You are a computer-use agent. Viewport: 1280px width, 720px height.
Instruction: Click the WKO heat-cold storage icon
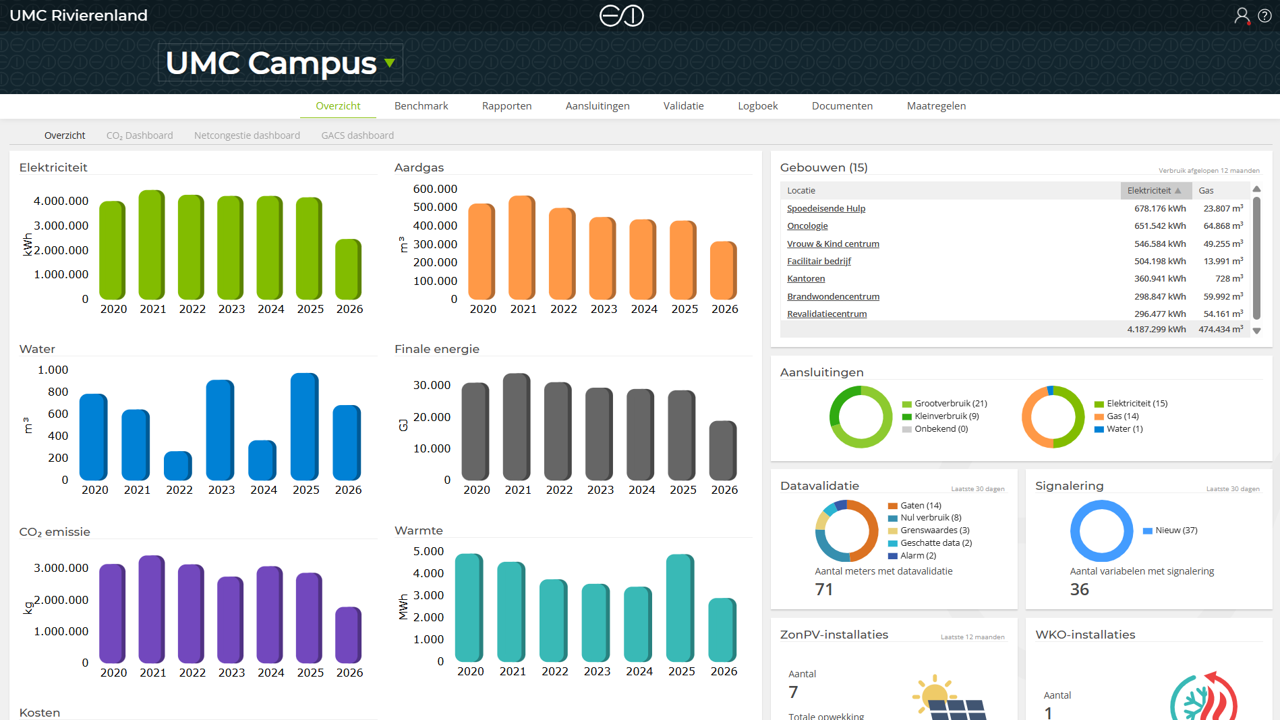1204,697
